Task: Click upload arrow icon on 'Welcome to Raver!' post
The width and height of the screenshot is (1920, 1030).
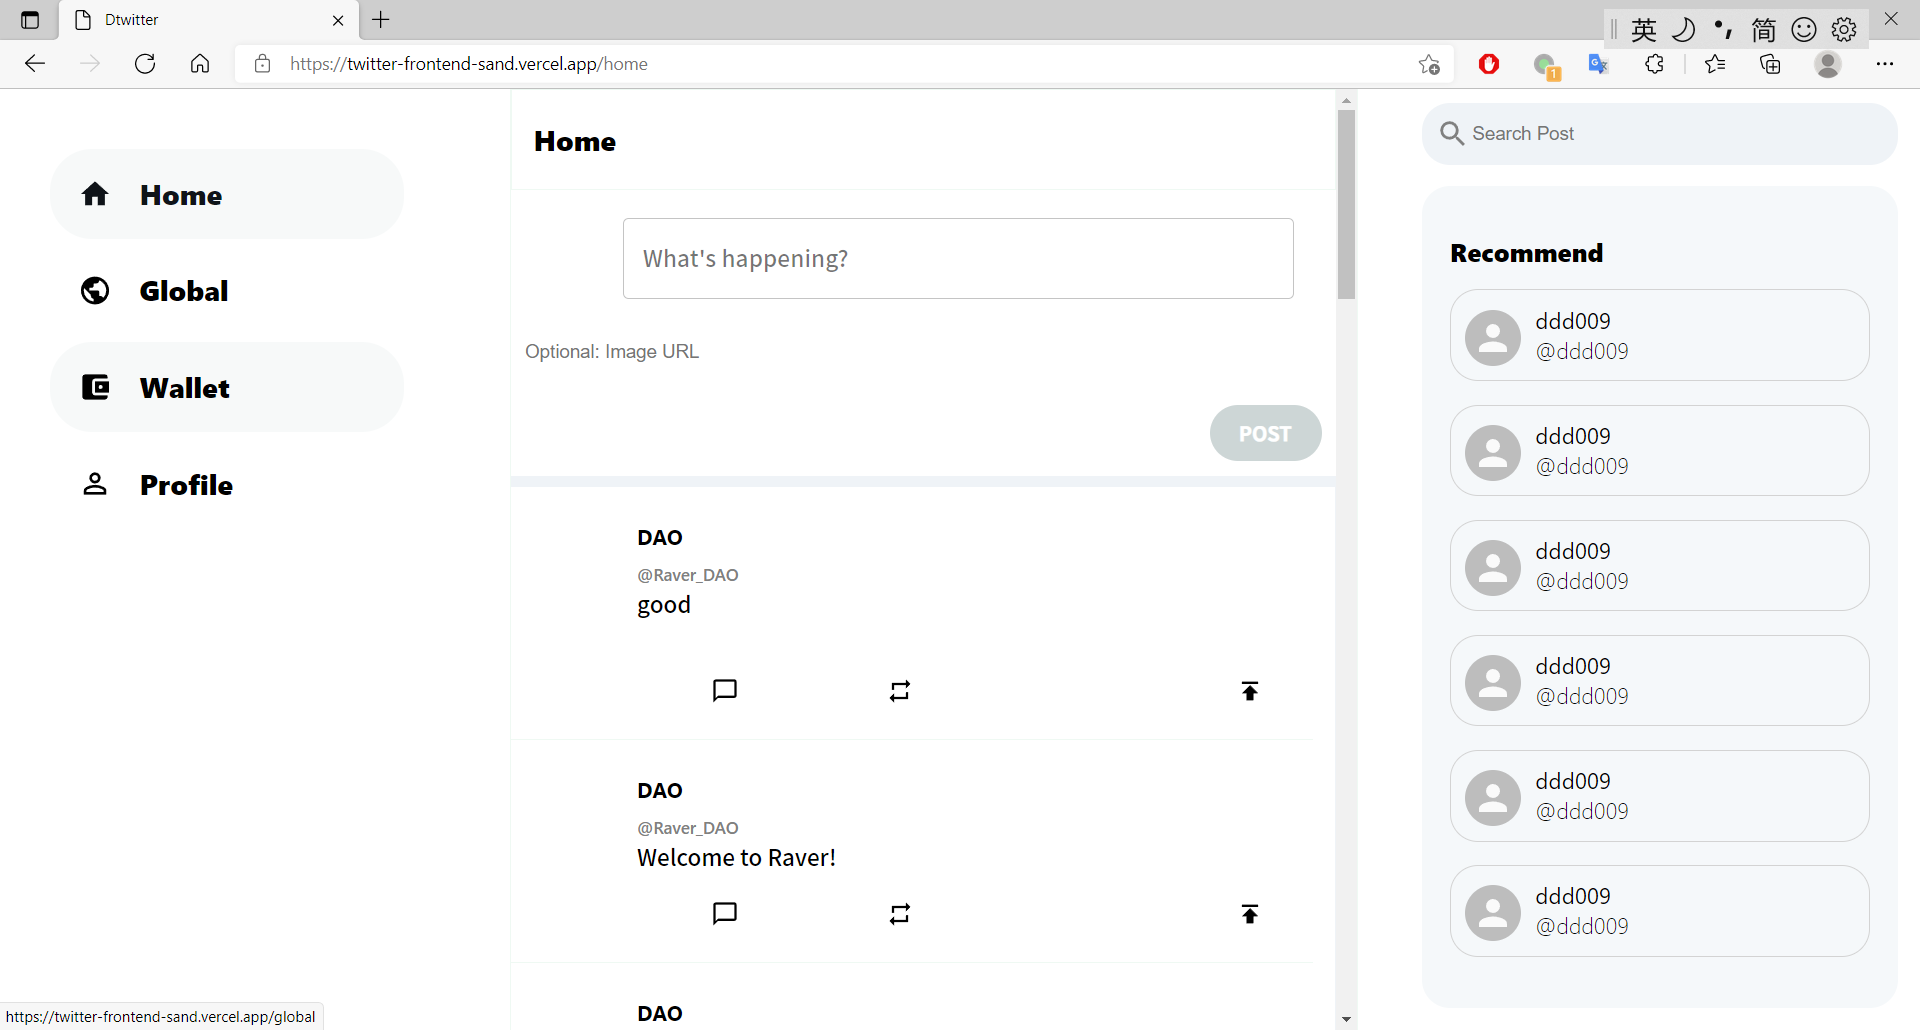Action: click(1250, 914)
